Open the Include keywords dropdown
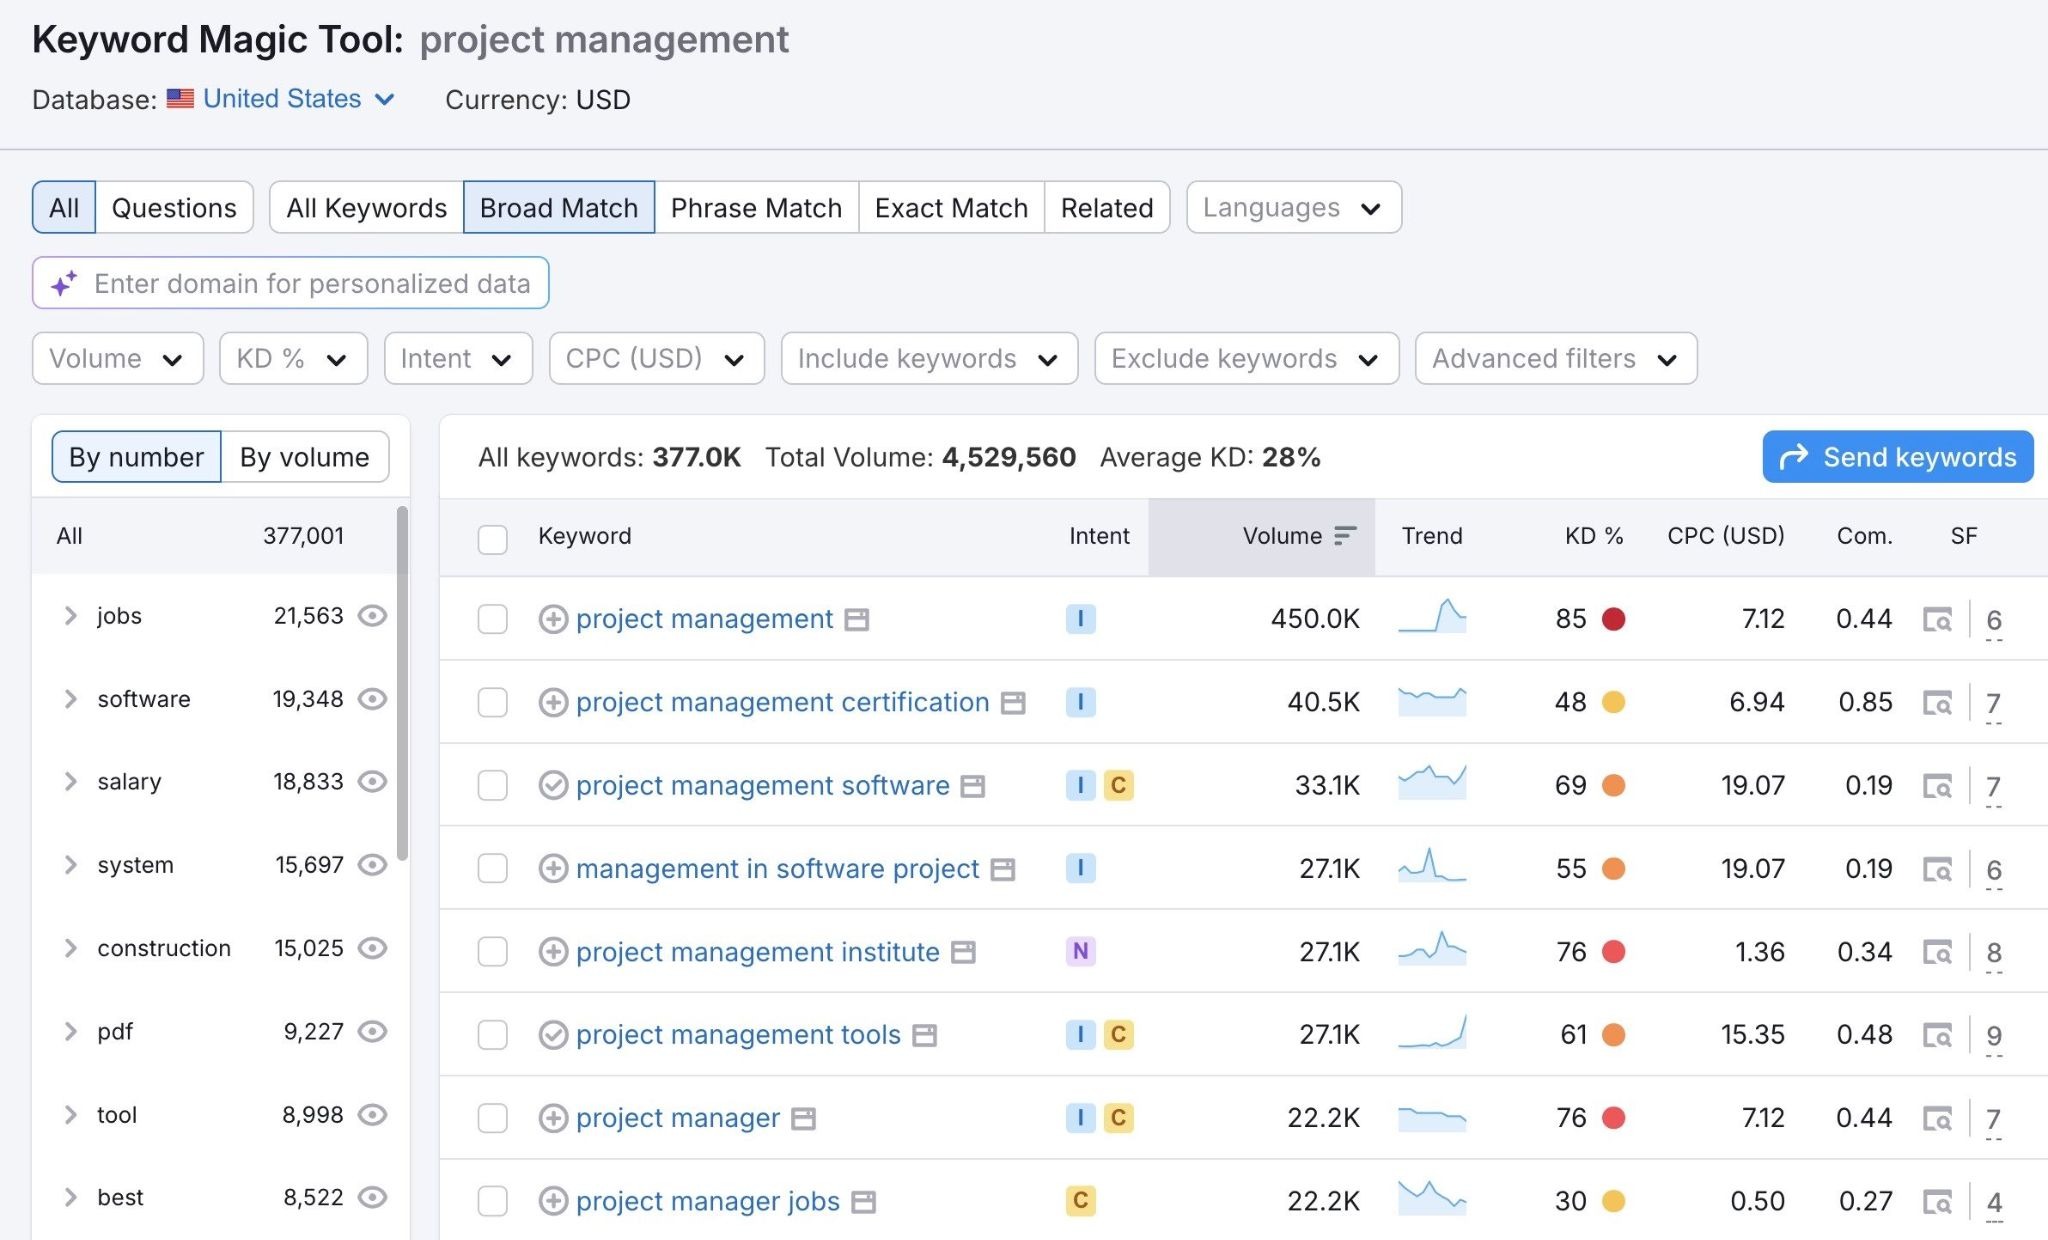The width and height of the screenshot is (2048, 1240). 929,358
